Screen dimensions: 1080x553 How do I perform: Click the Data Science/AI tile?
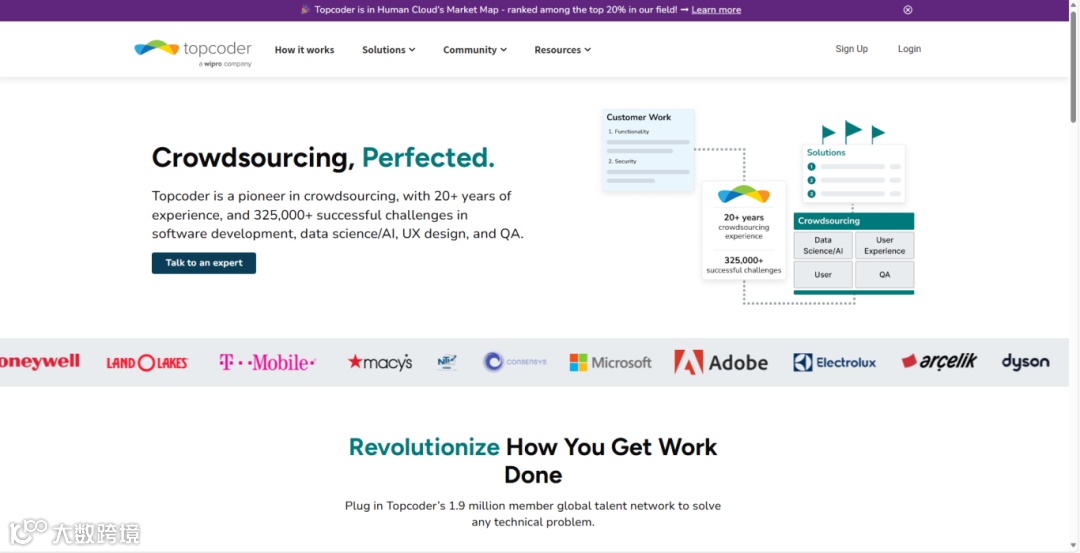pyautogui.click(x=823, y=245)
